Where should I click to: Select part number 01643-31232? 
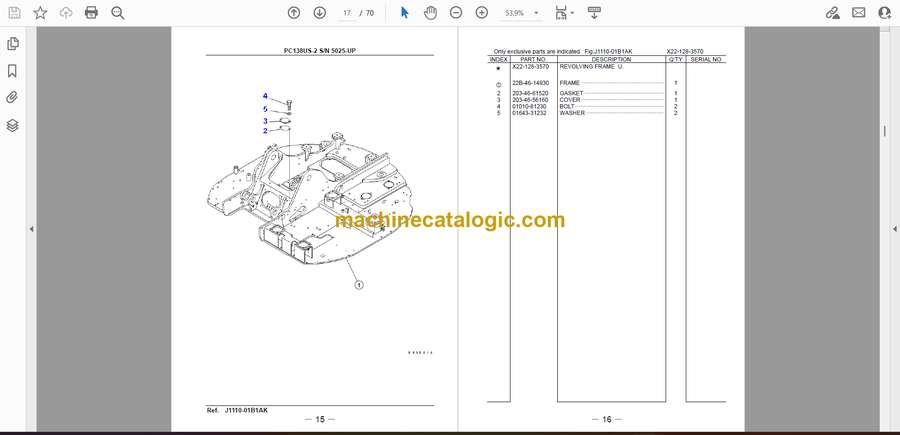529,113
